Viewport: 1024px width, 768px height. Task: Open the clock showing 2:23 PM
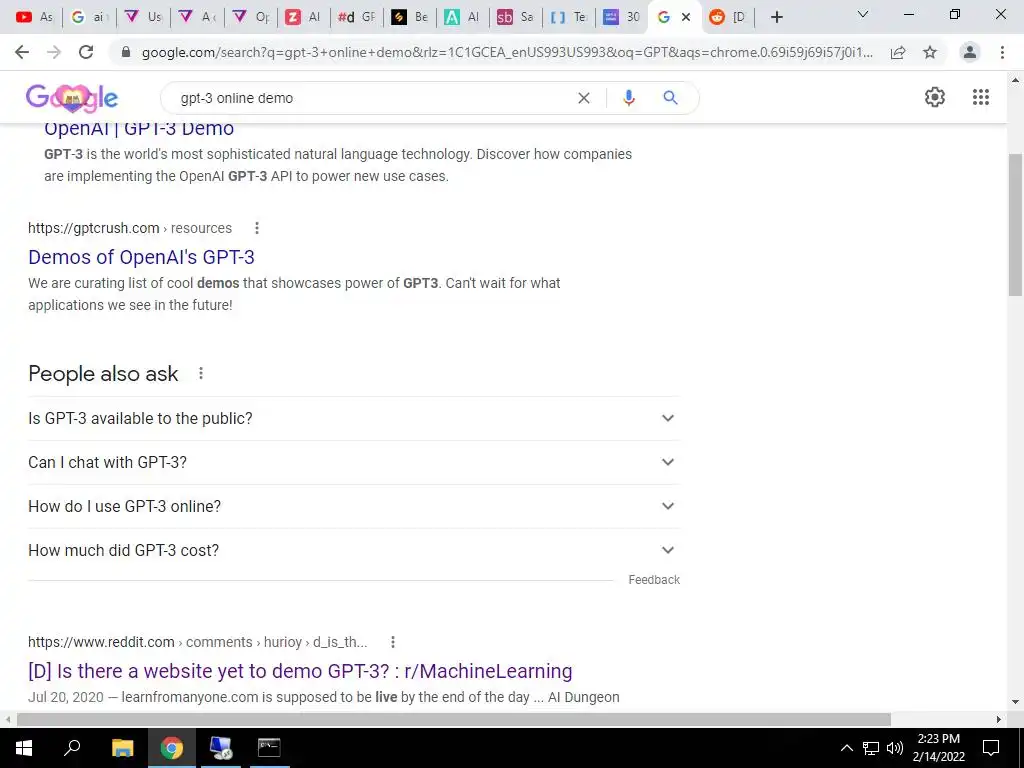(938, 748)
